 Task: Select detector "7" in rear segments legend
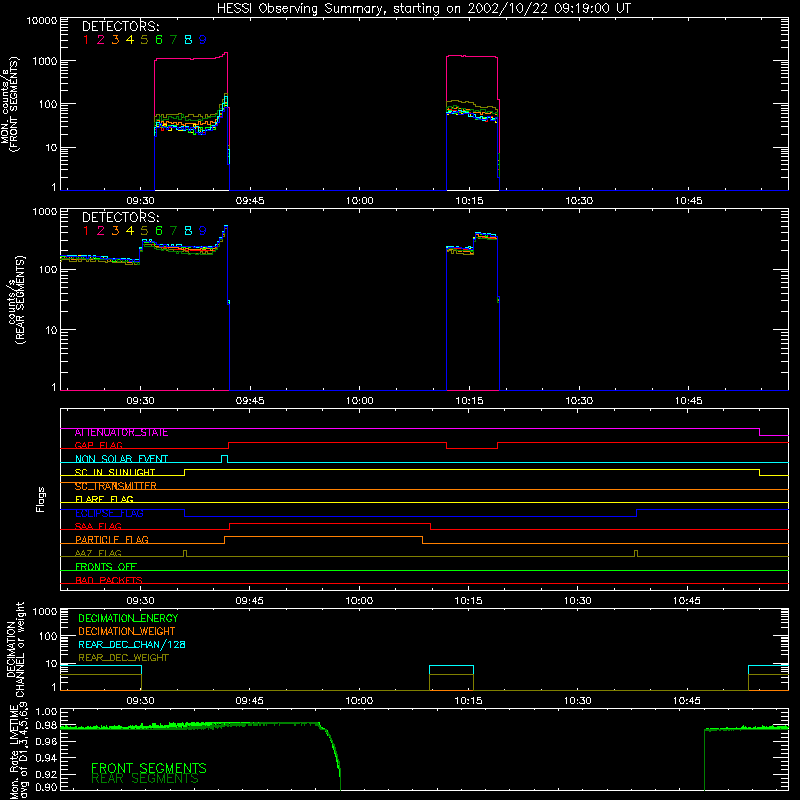coord(173,231)
